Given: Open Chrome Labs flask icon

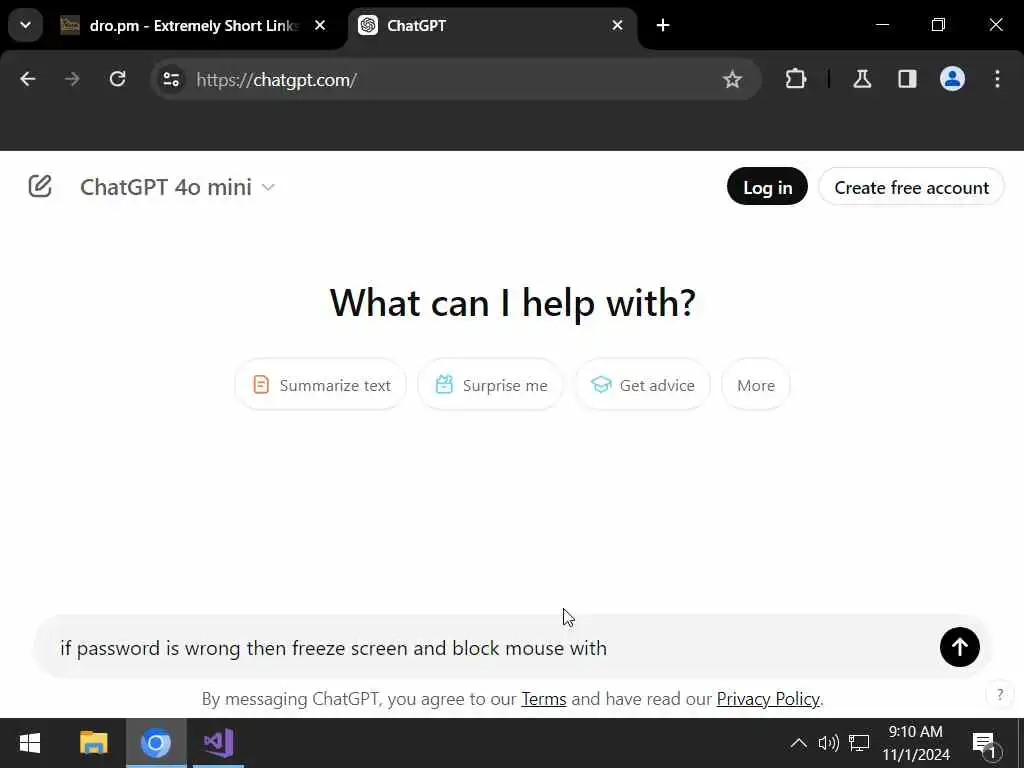Looking at the screenshot, I should coord(862,79).
